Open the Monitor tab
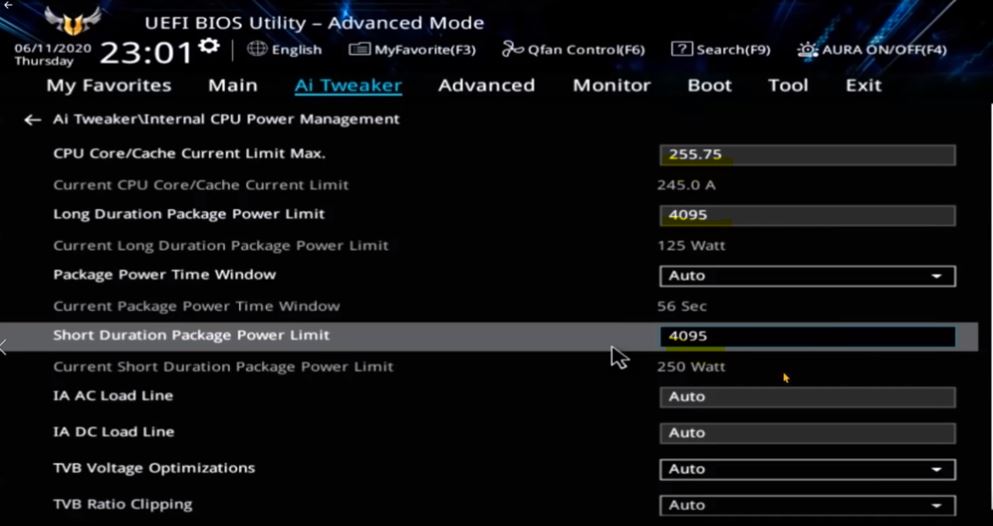The image size is (993, 526). pyautogui.click(x=612, y=85)
